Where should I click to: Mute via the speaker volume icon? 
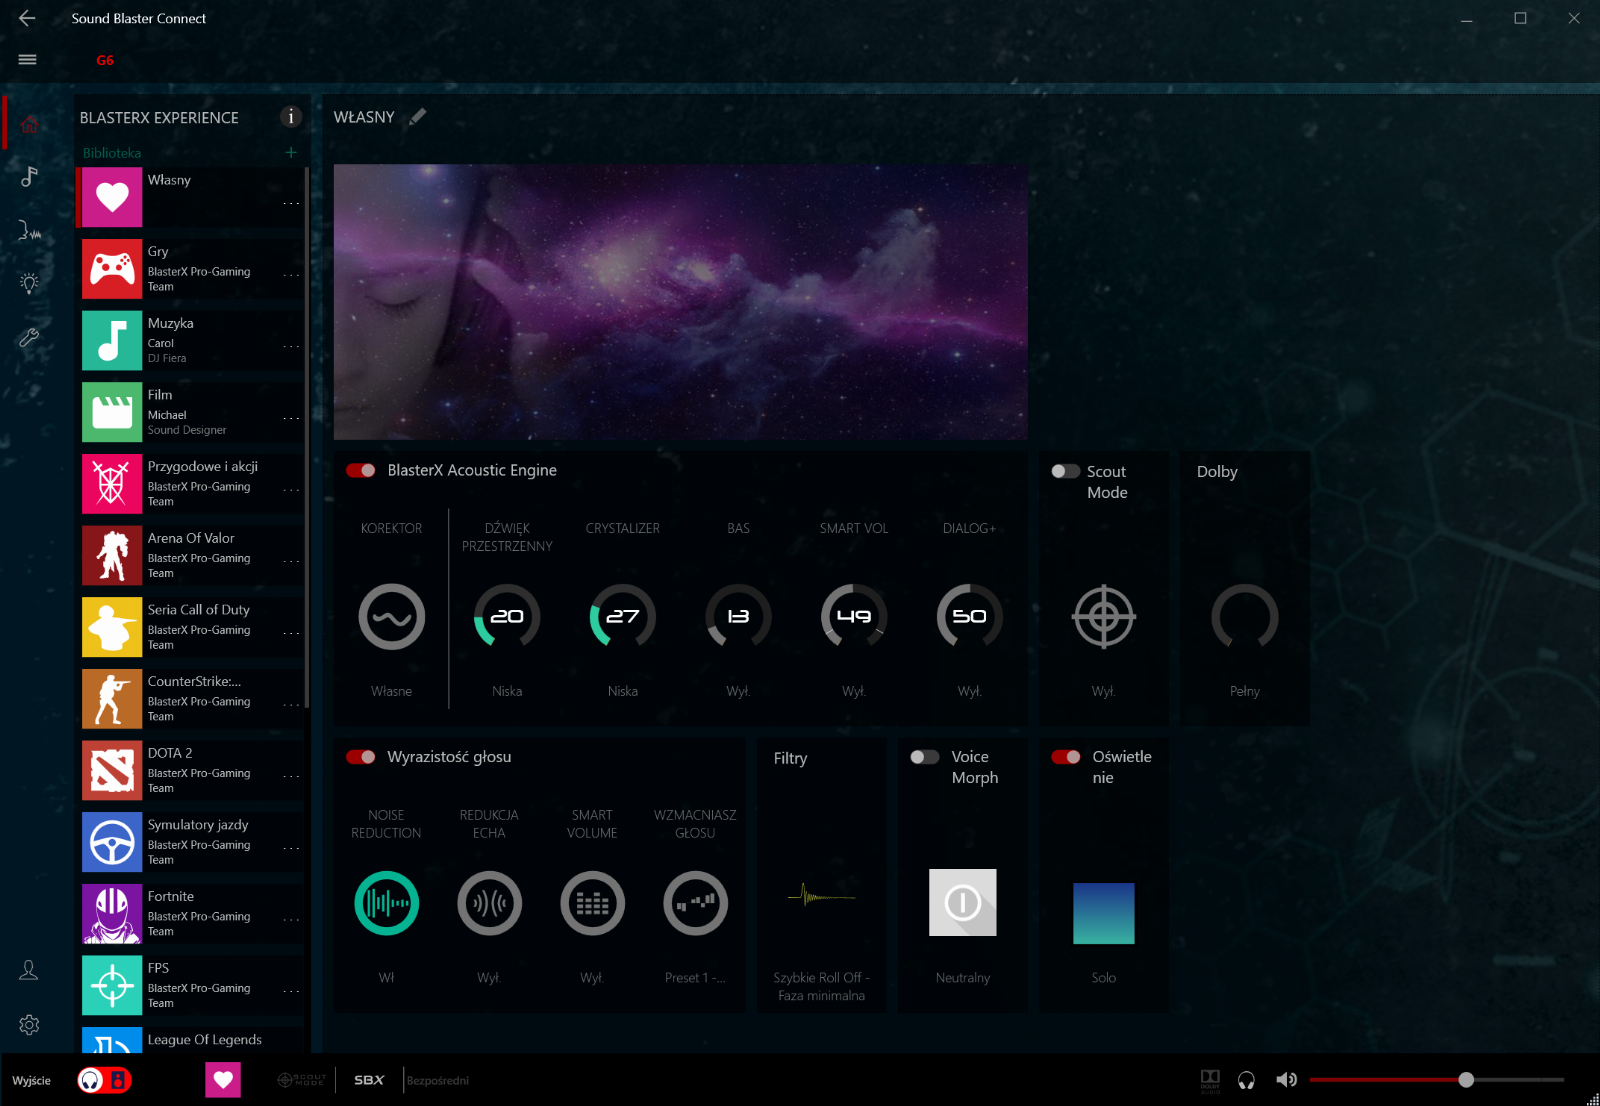tap(1287, 1080)
